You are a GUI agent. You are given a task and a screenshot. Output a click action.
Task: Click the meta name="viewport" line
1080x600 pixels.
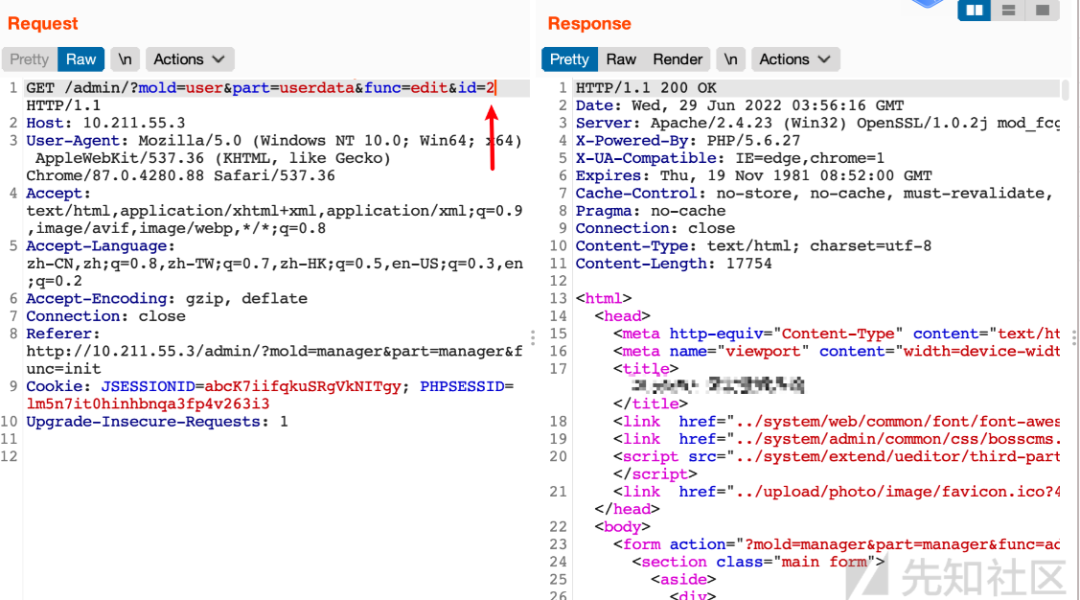click(x=836, y=351)
